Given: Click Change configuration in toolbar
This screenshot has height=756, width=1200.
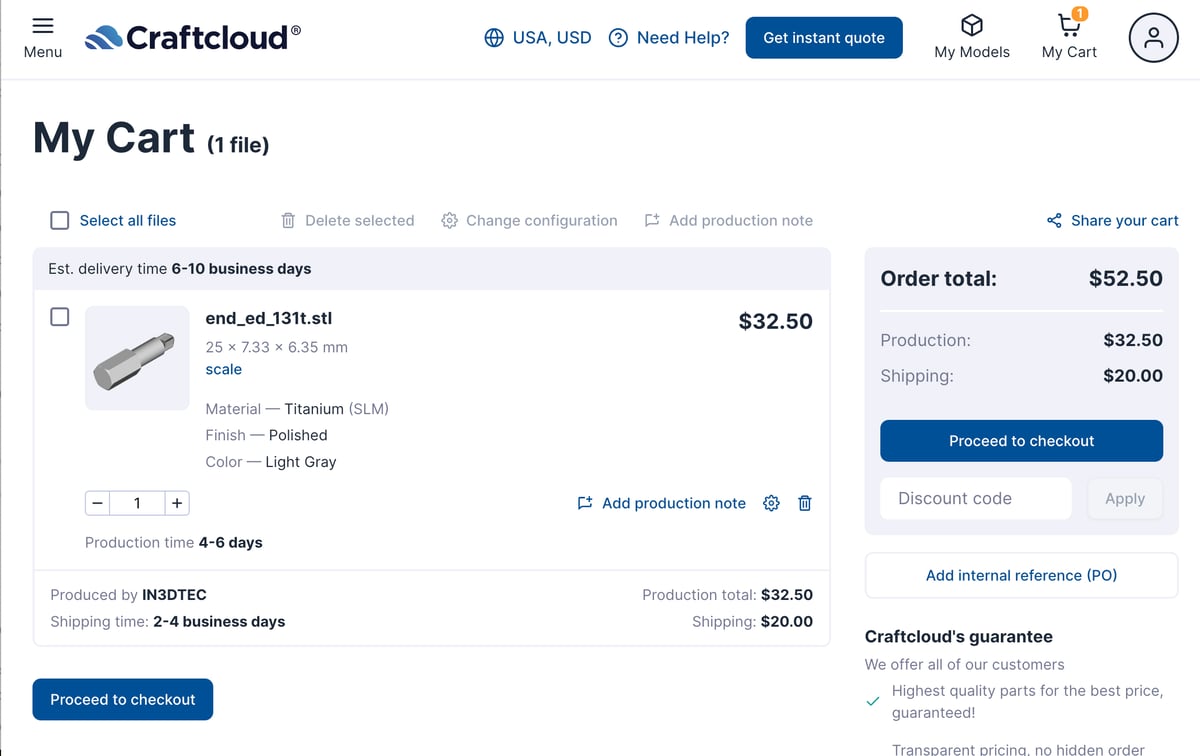Looking at the screenshot, I should (529, 220).
